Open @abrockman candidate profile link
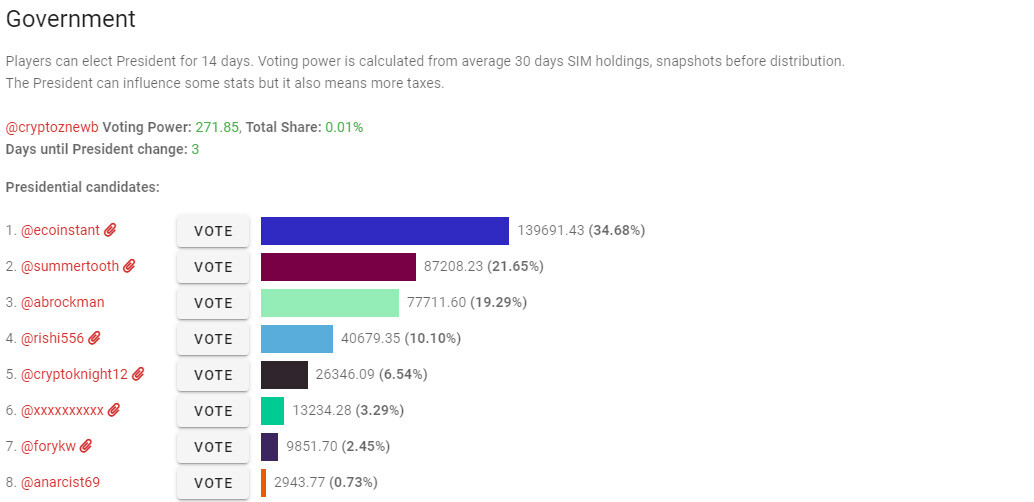 pos(63,302)
